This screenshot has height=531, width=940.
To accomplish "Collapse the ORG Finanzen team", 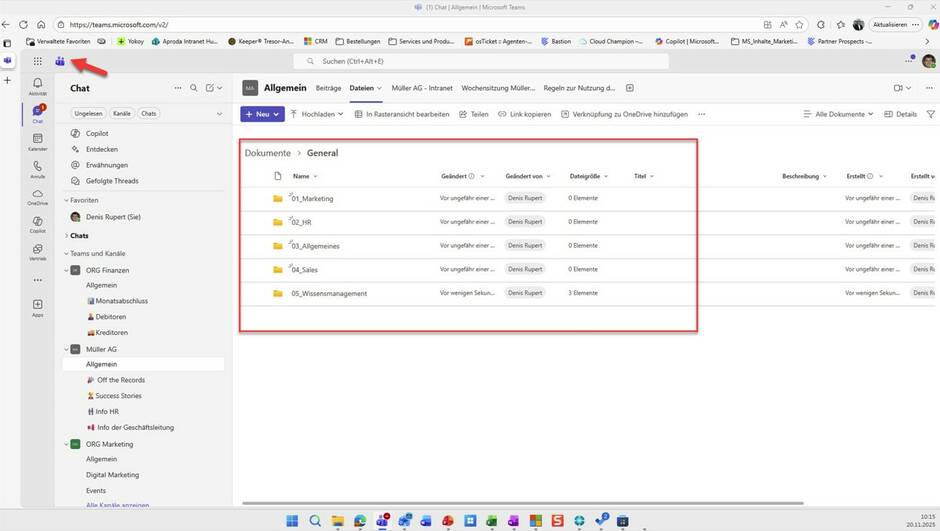I will tap(66, 270).
